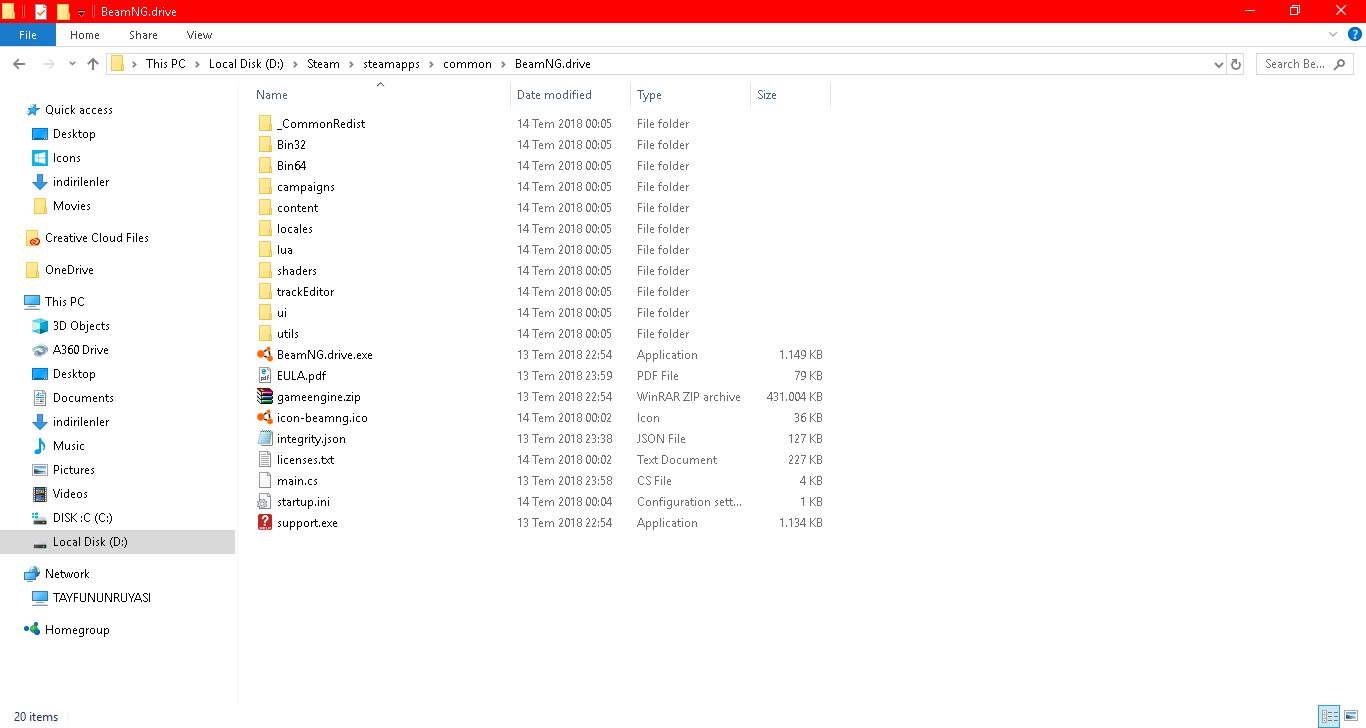
Task: Navigate to steamapps in the breadcrumb
Action: click(392, 64)
